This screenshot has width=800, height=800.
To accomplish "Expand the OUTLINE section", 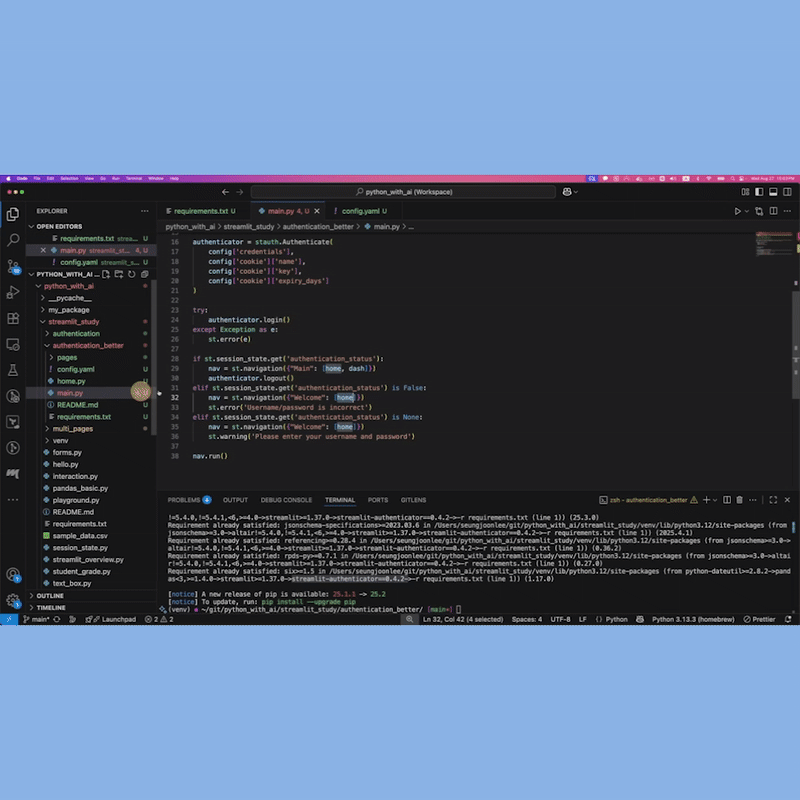I will [x=50, y=596].
